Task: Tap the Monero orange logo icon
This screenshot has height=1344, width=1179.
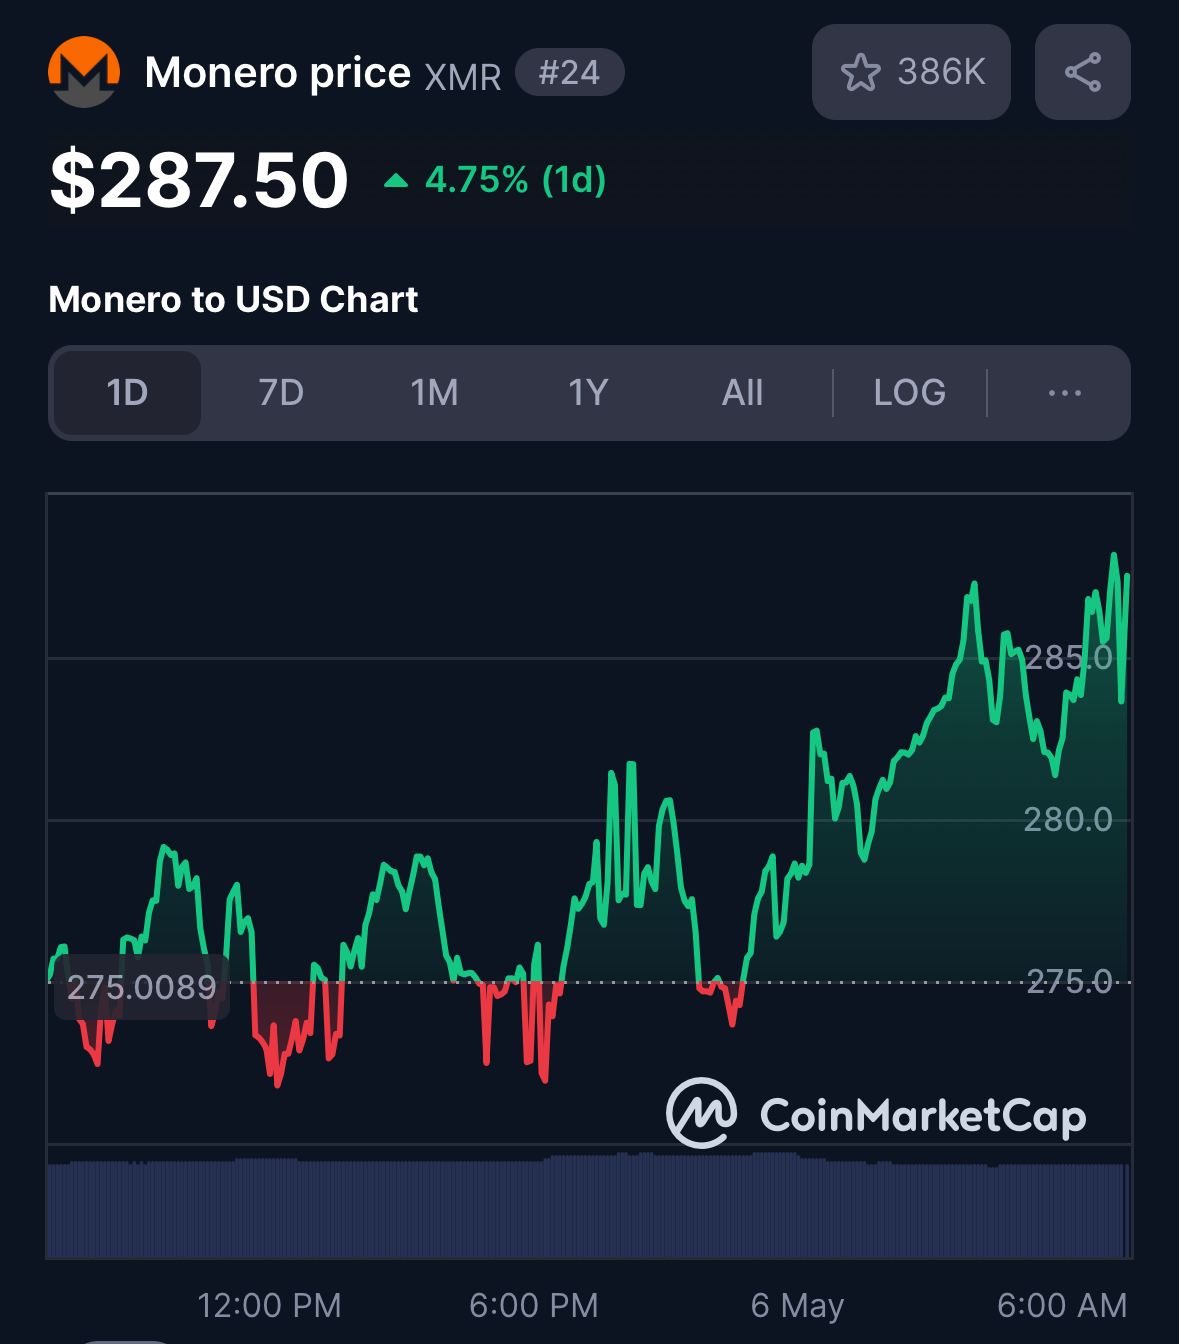Action: [x=84, y=72]
